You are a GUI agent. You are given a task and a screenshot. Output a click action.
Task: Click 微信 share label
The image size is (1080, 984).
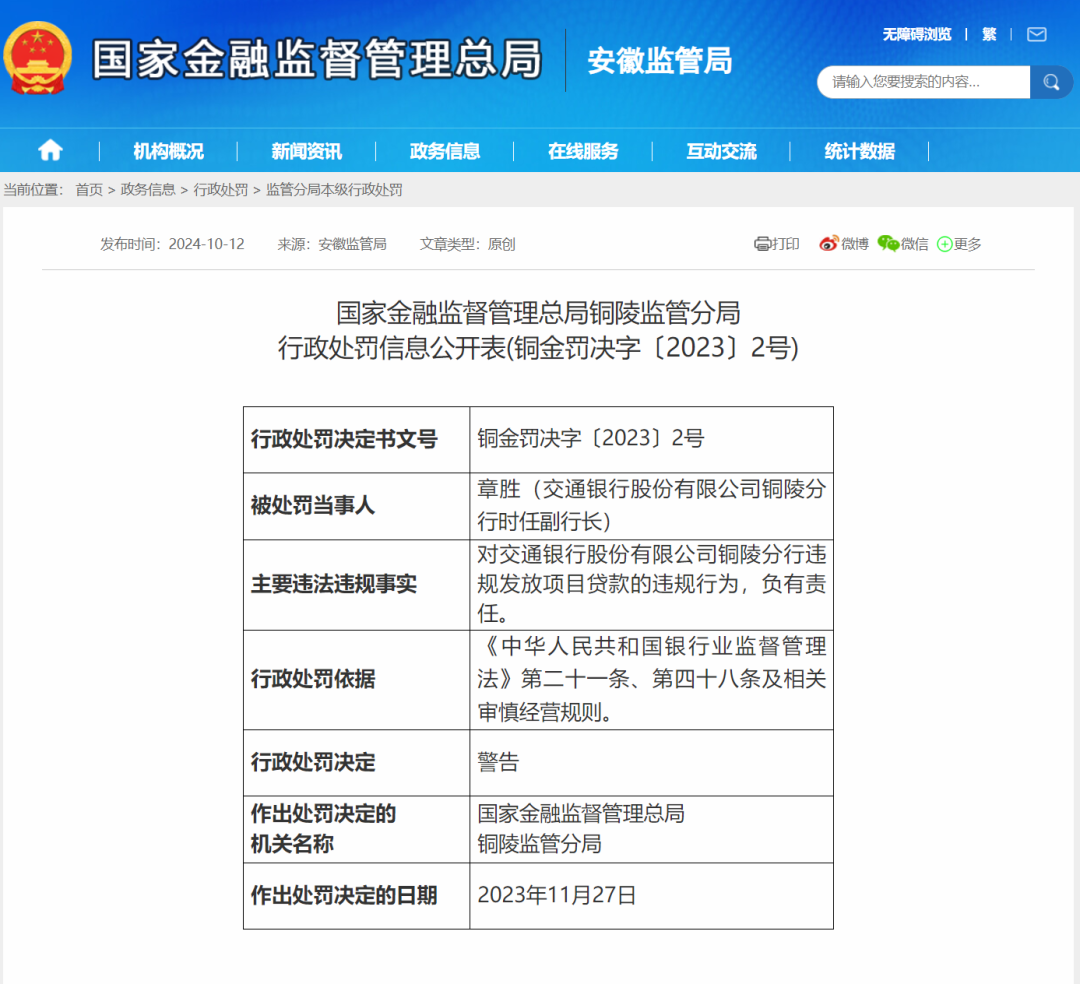[x=915, y=244]
